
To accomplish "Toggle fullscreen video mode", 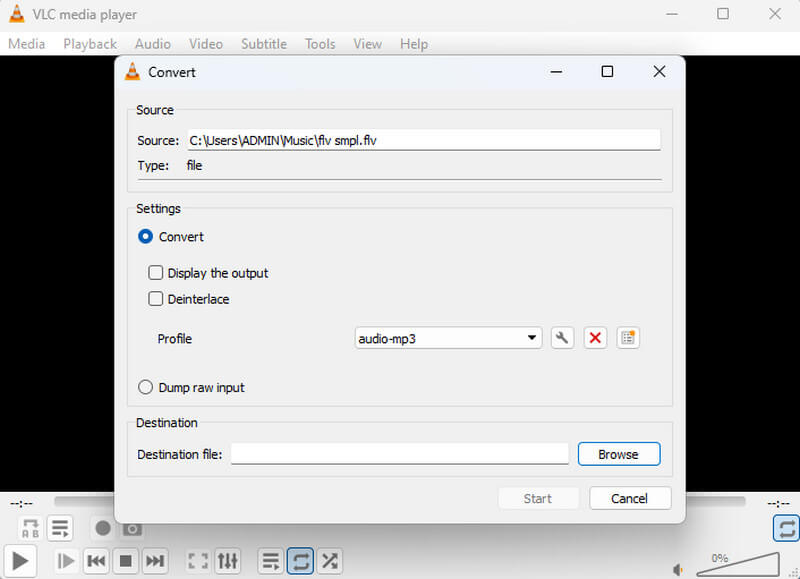I will tap(198, 561).
